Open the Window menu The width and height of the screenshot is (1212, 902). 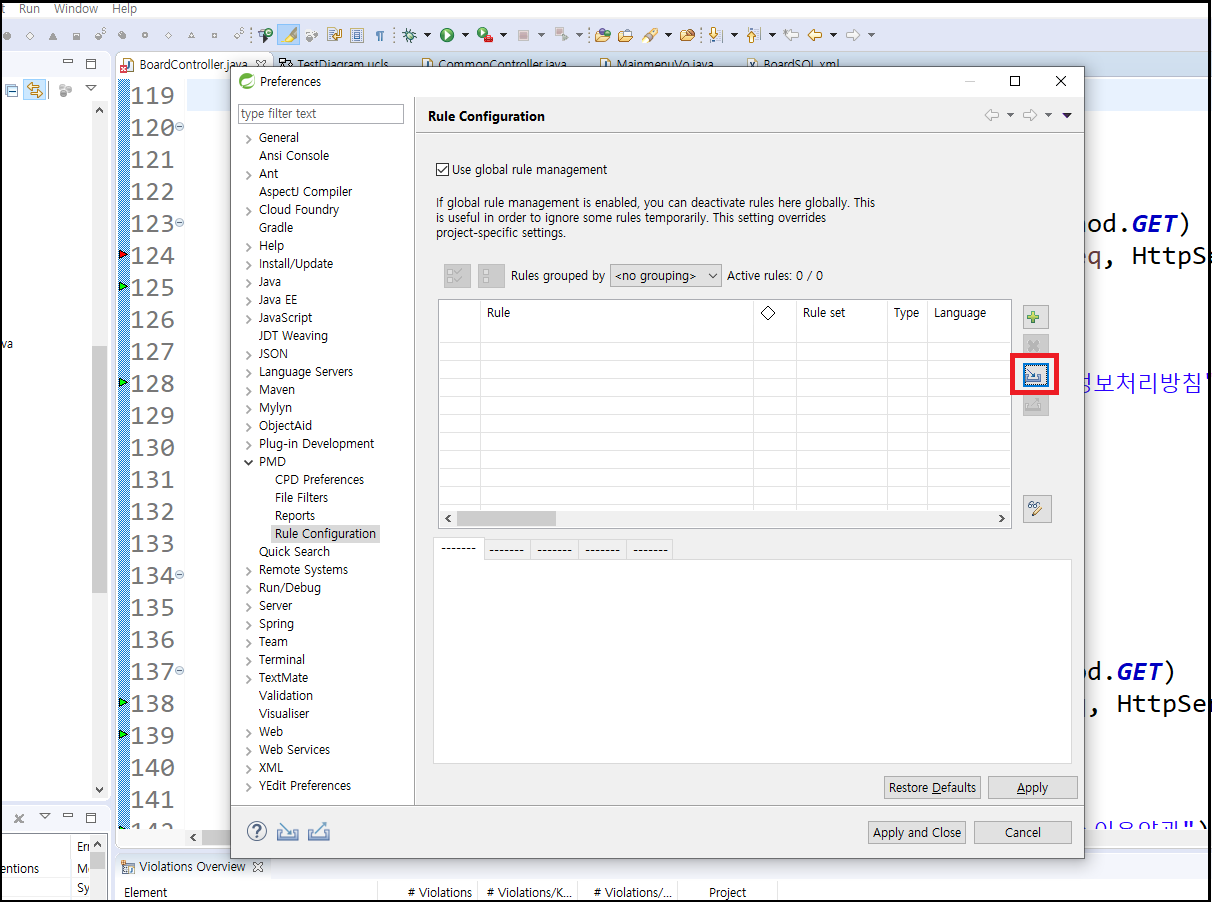point(76,8)
